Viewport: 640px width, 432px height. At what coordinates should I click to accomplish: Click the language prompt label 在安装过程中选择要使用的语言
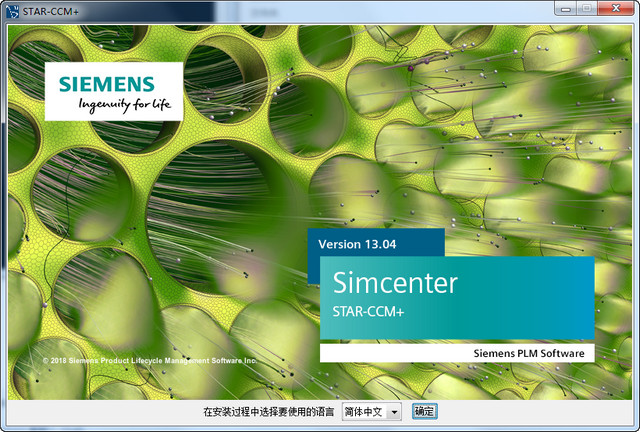pos(269,412)
